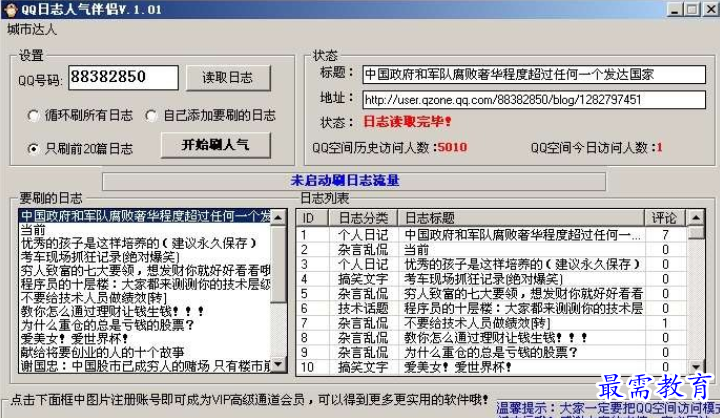
Task: Click the app icon in title bar
Action: [x=11, y=10]
